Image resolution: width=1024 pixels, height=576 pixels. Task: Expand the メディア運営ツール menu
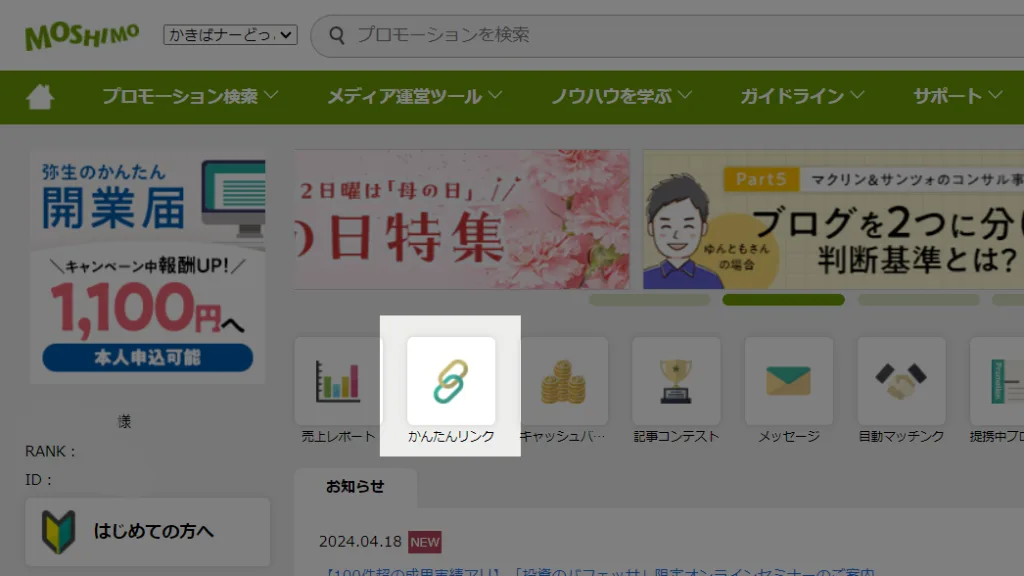(414, 97)
